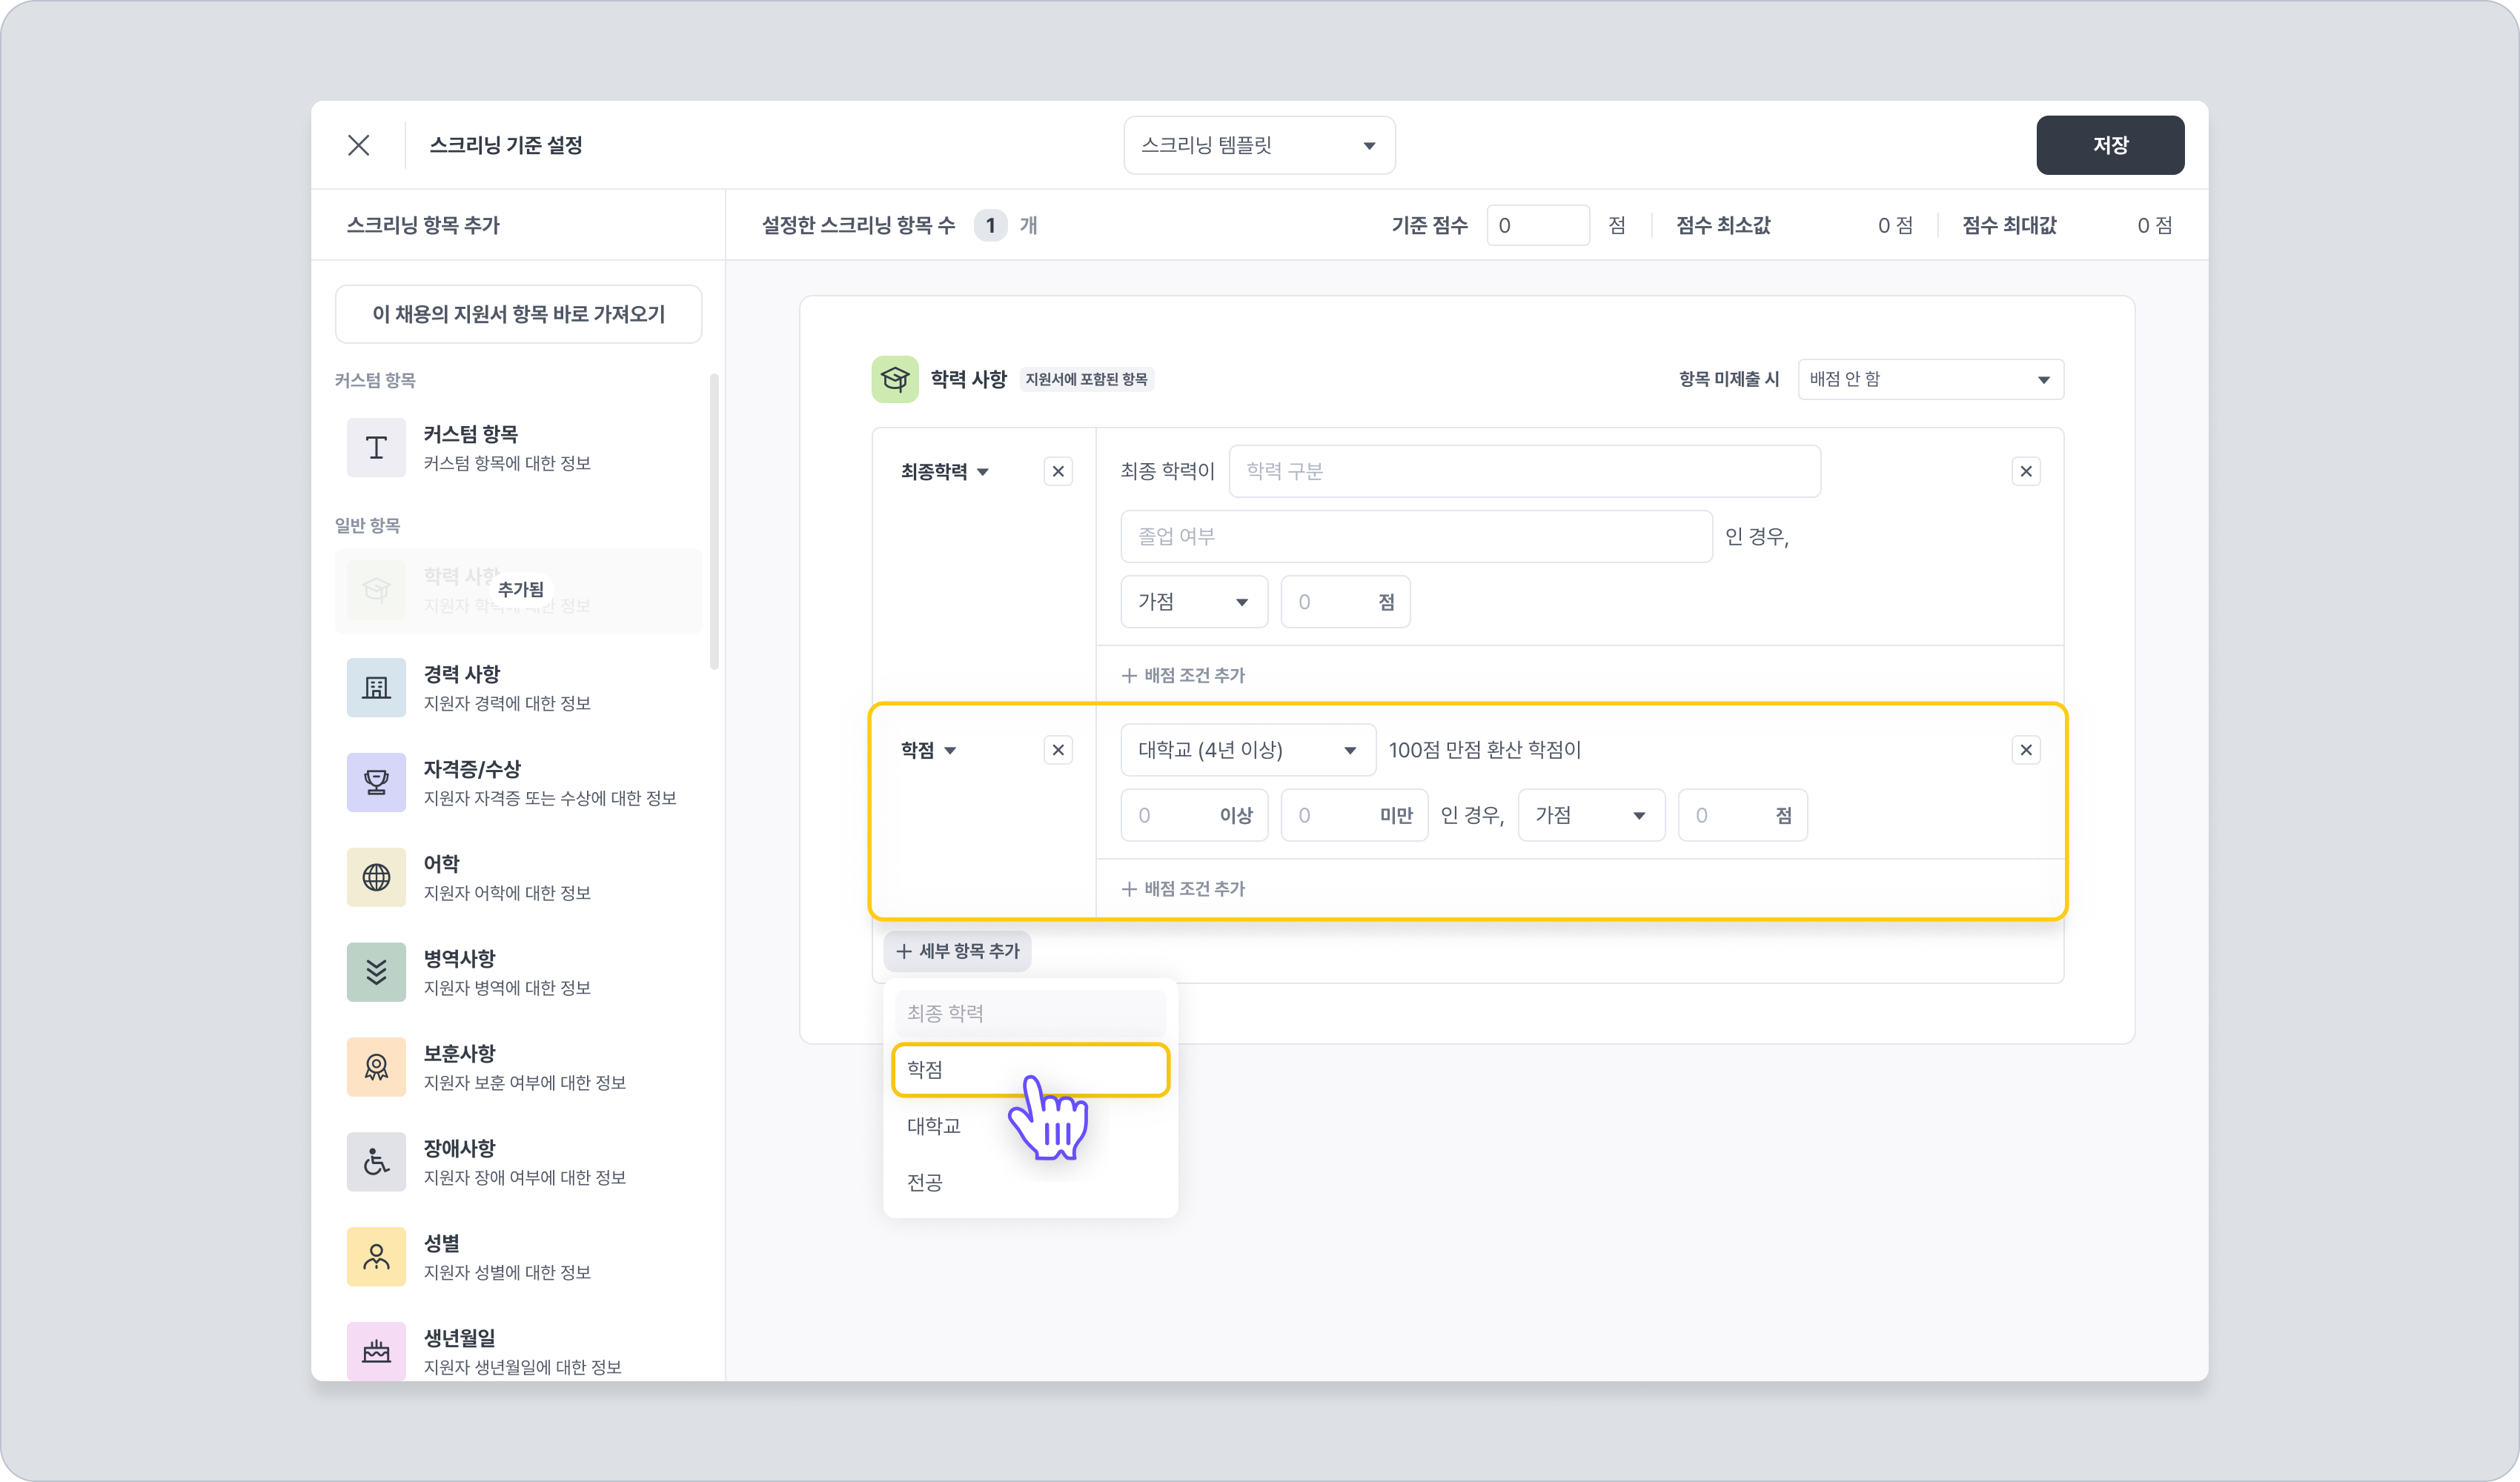Click the person icon for 성별

[376, 1257]
